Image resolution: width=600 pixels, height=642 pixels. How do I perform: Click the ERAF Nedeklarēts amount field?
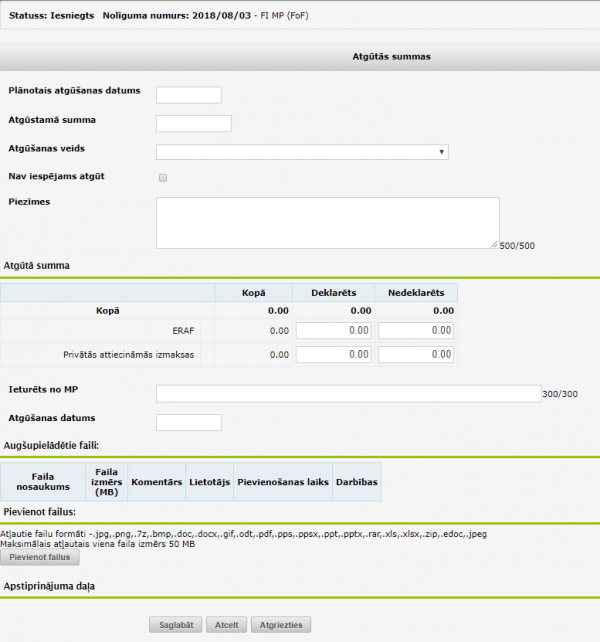pos(416,331)
